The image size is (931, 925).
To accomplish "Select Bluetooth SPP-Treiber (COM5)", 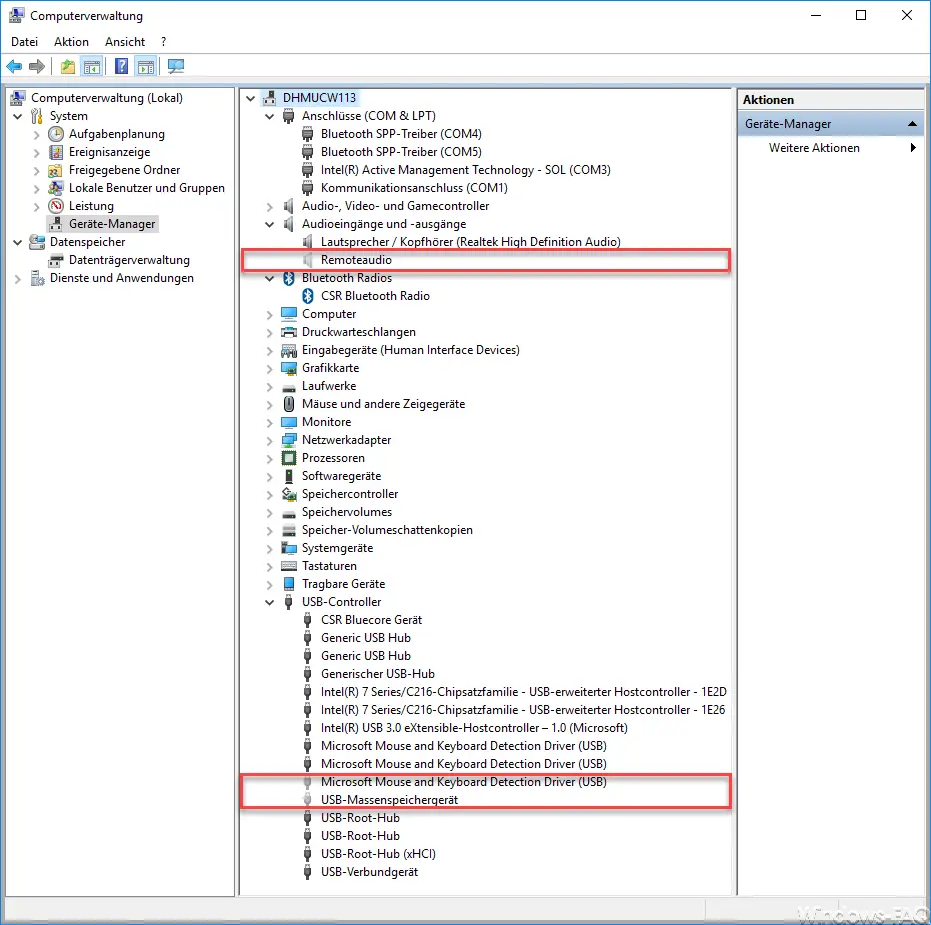I will point(401,152).
